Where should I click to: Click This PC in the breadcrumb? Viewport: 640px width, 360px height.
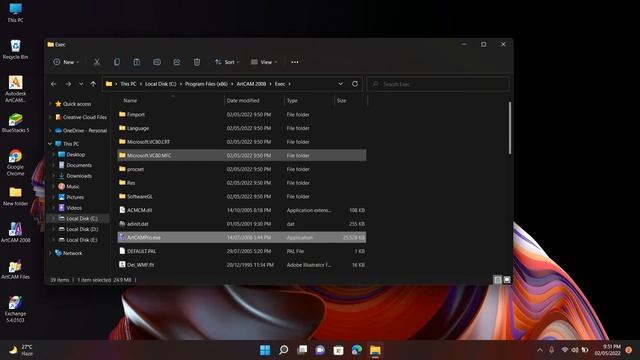click(x=128, y=84)
